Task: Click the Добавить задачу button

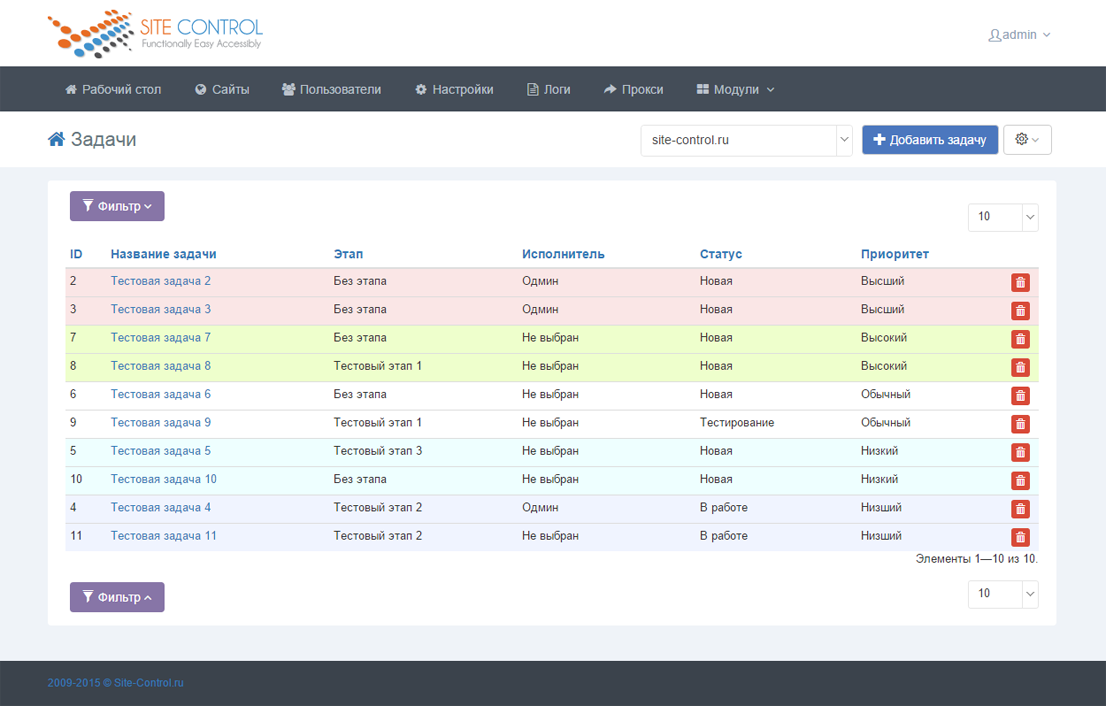Action: (x=930, y=140)
